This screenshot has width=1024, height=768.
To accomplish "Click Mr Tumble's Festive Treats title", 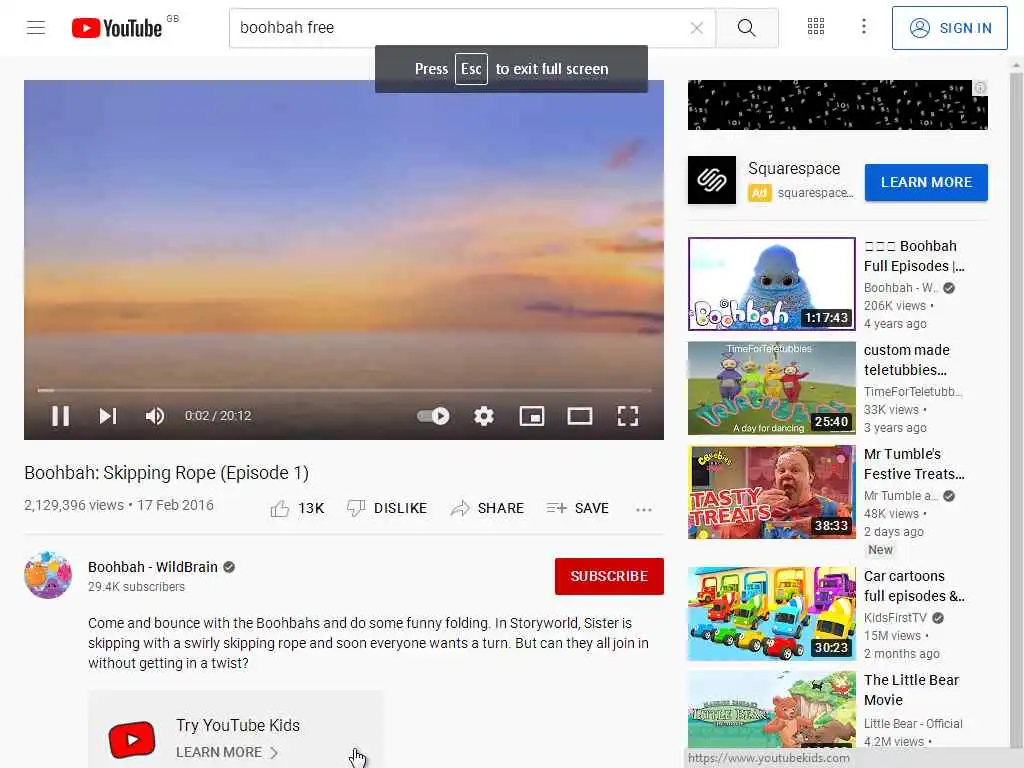I will coord(914,464).
